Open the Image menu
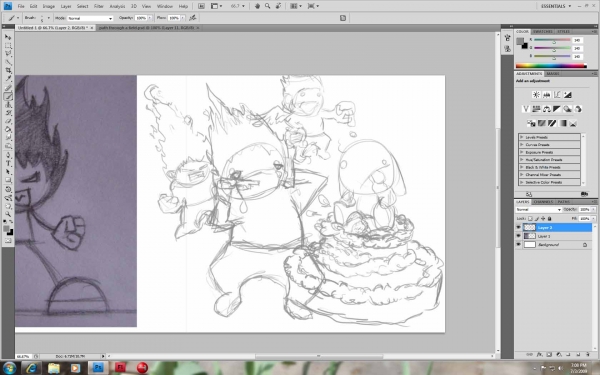600x375 pixels. (x=49, y=6)
